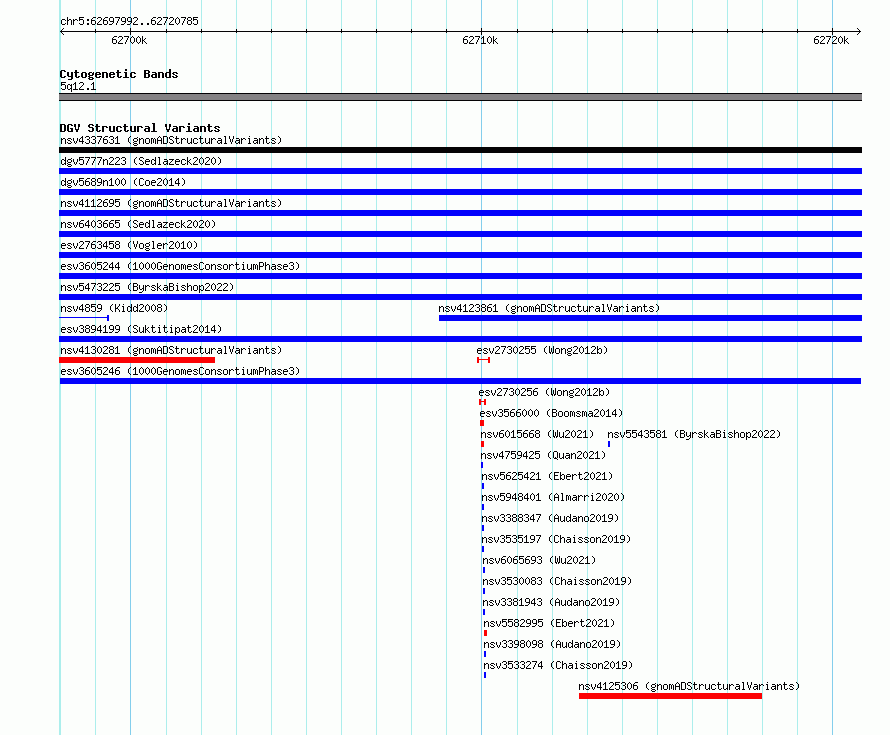Click the dgv5689n100 (Coe2014) label
The height and width of the screenshot is (735, 890).
(x=123, y=182)
